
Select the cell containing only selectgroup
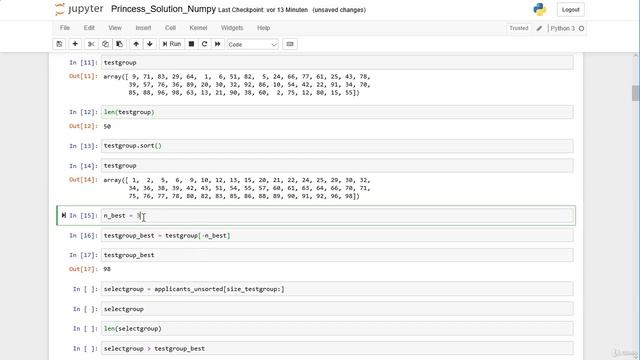337,309
